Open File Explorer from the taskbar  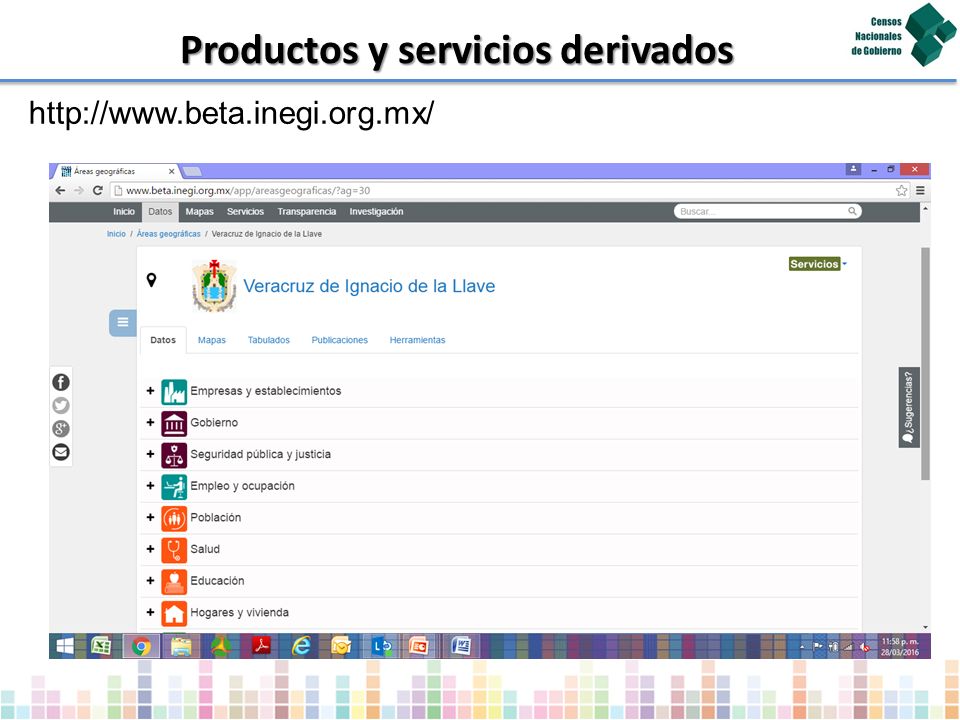181,646
